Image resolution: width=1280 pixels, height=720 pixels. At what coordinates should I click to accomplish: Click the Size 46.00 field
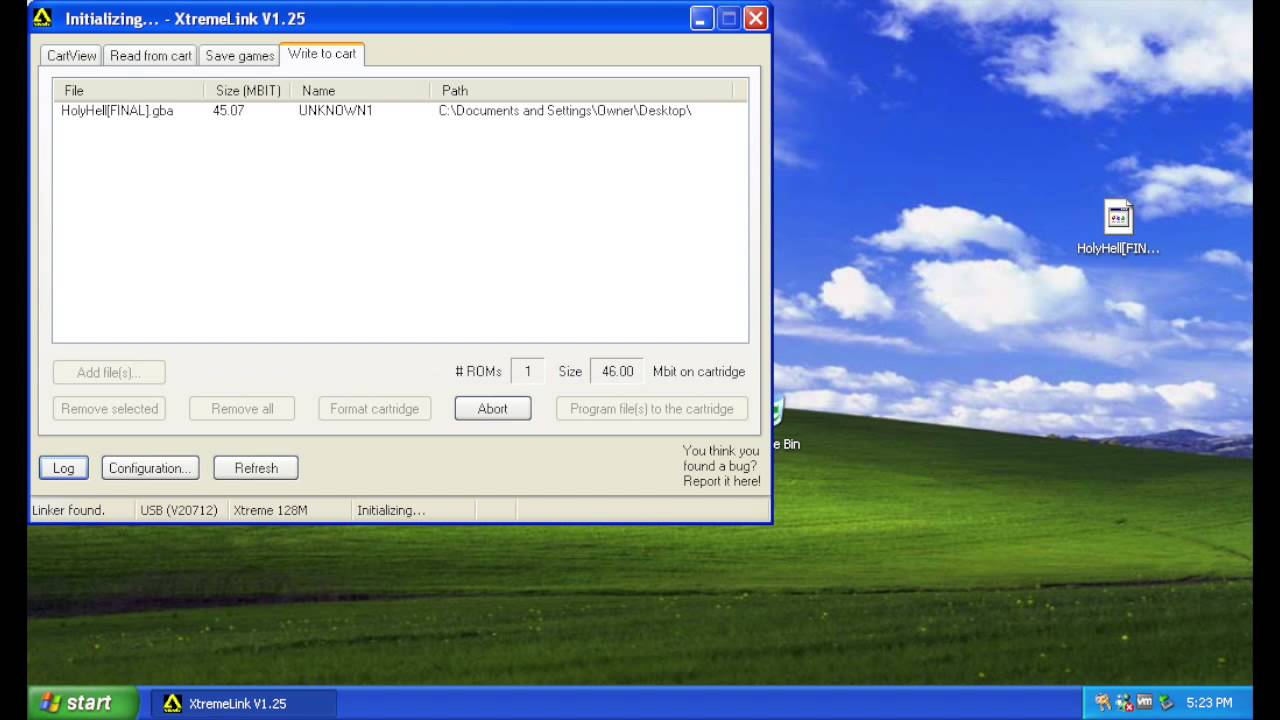coord(617,371)
